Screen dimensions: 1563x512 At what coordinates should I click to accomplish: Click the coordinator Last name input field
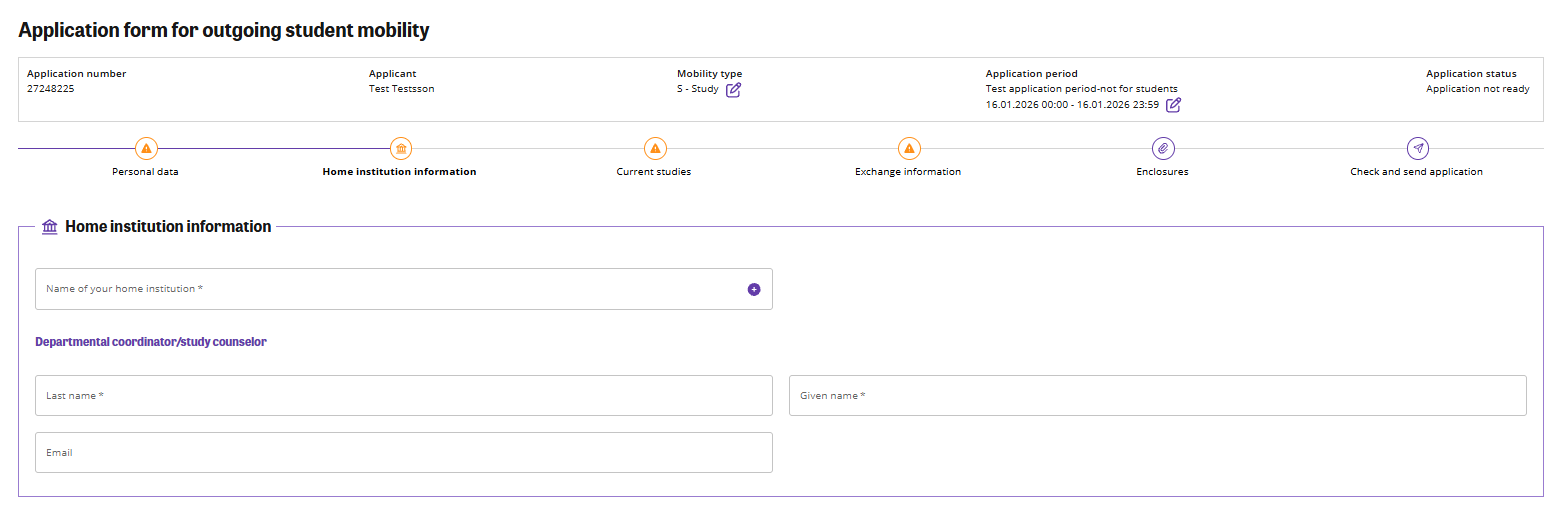click(403, 396)
